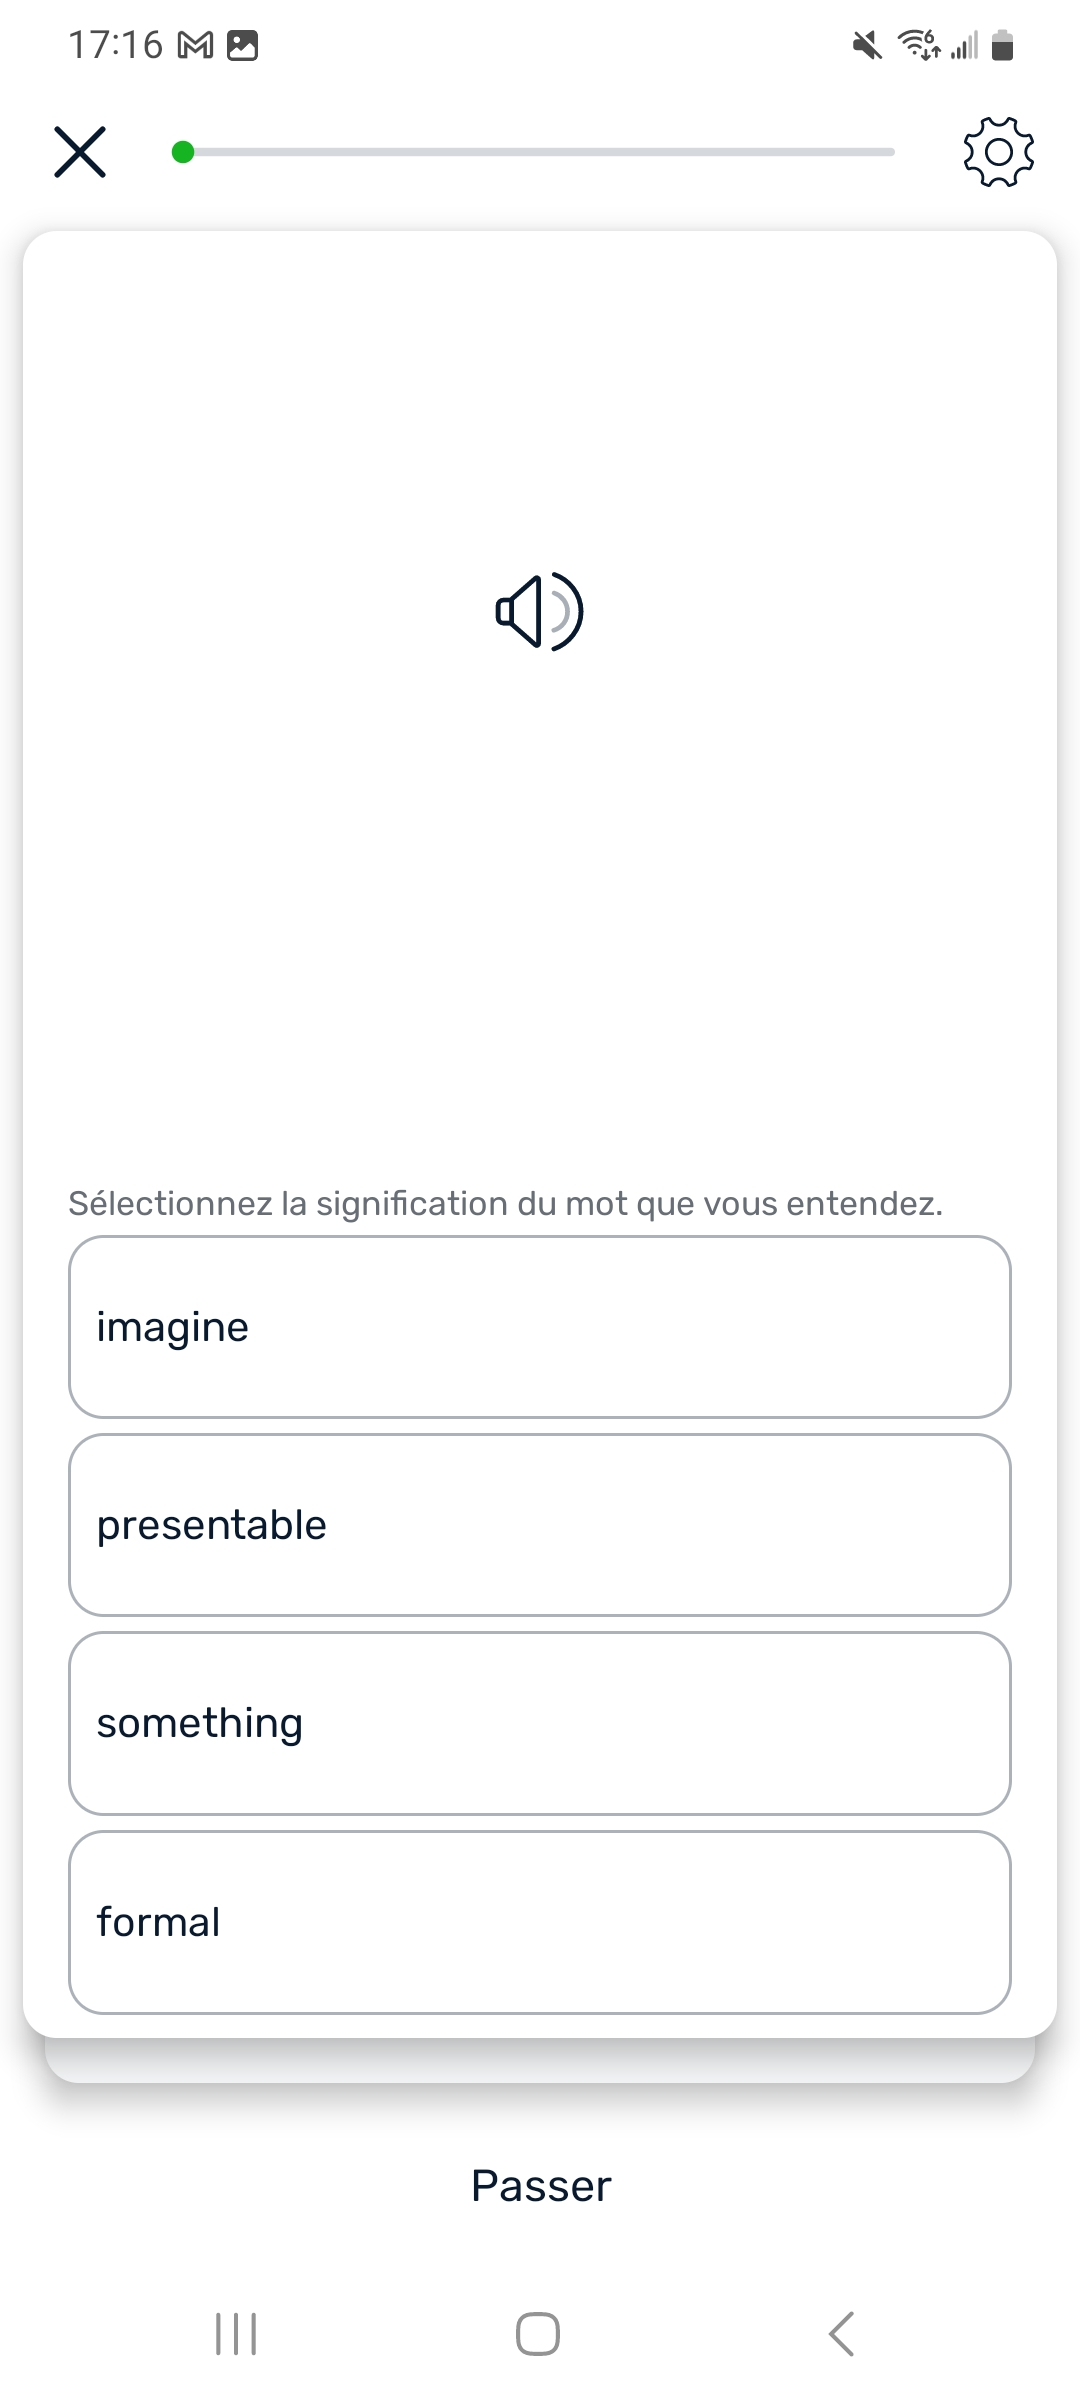Tap the Gmail notification icon
Viewport: 1080px width, 2400px height.
coord(195,46)
